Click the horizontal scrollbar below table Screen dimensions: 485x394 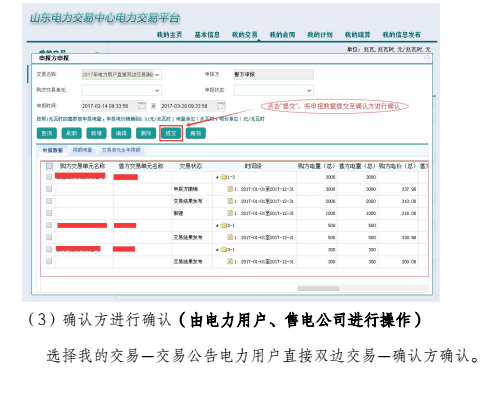pyautogui.click(x=318, y=289)
